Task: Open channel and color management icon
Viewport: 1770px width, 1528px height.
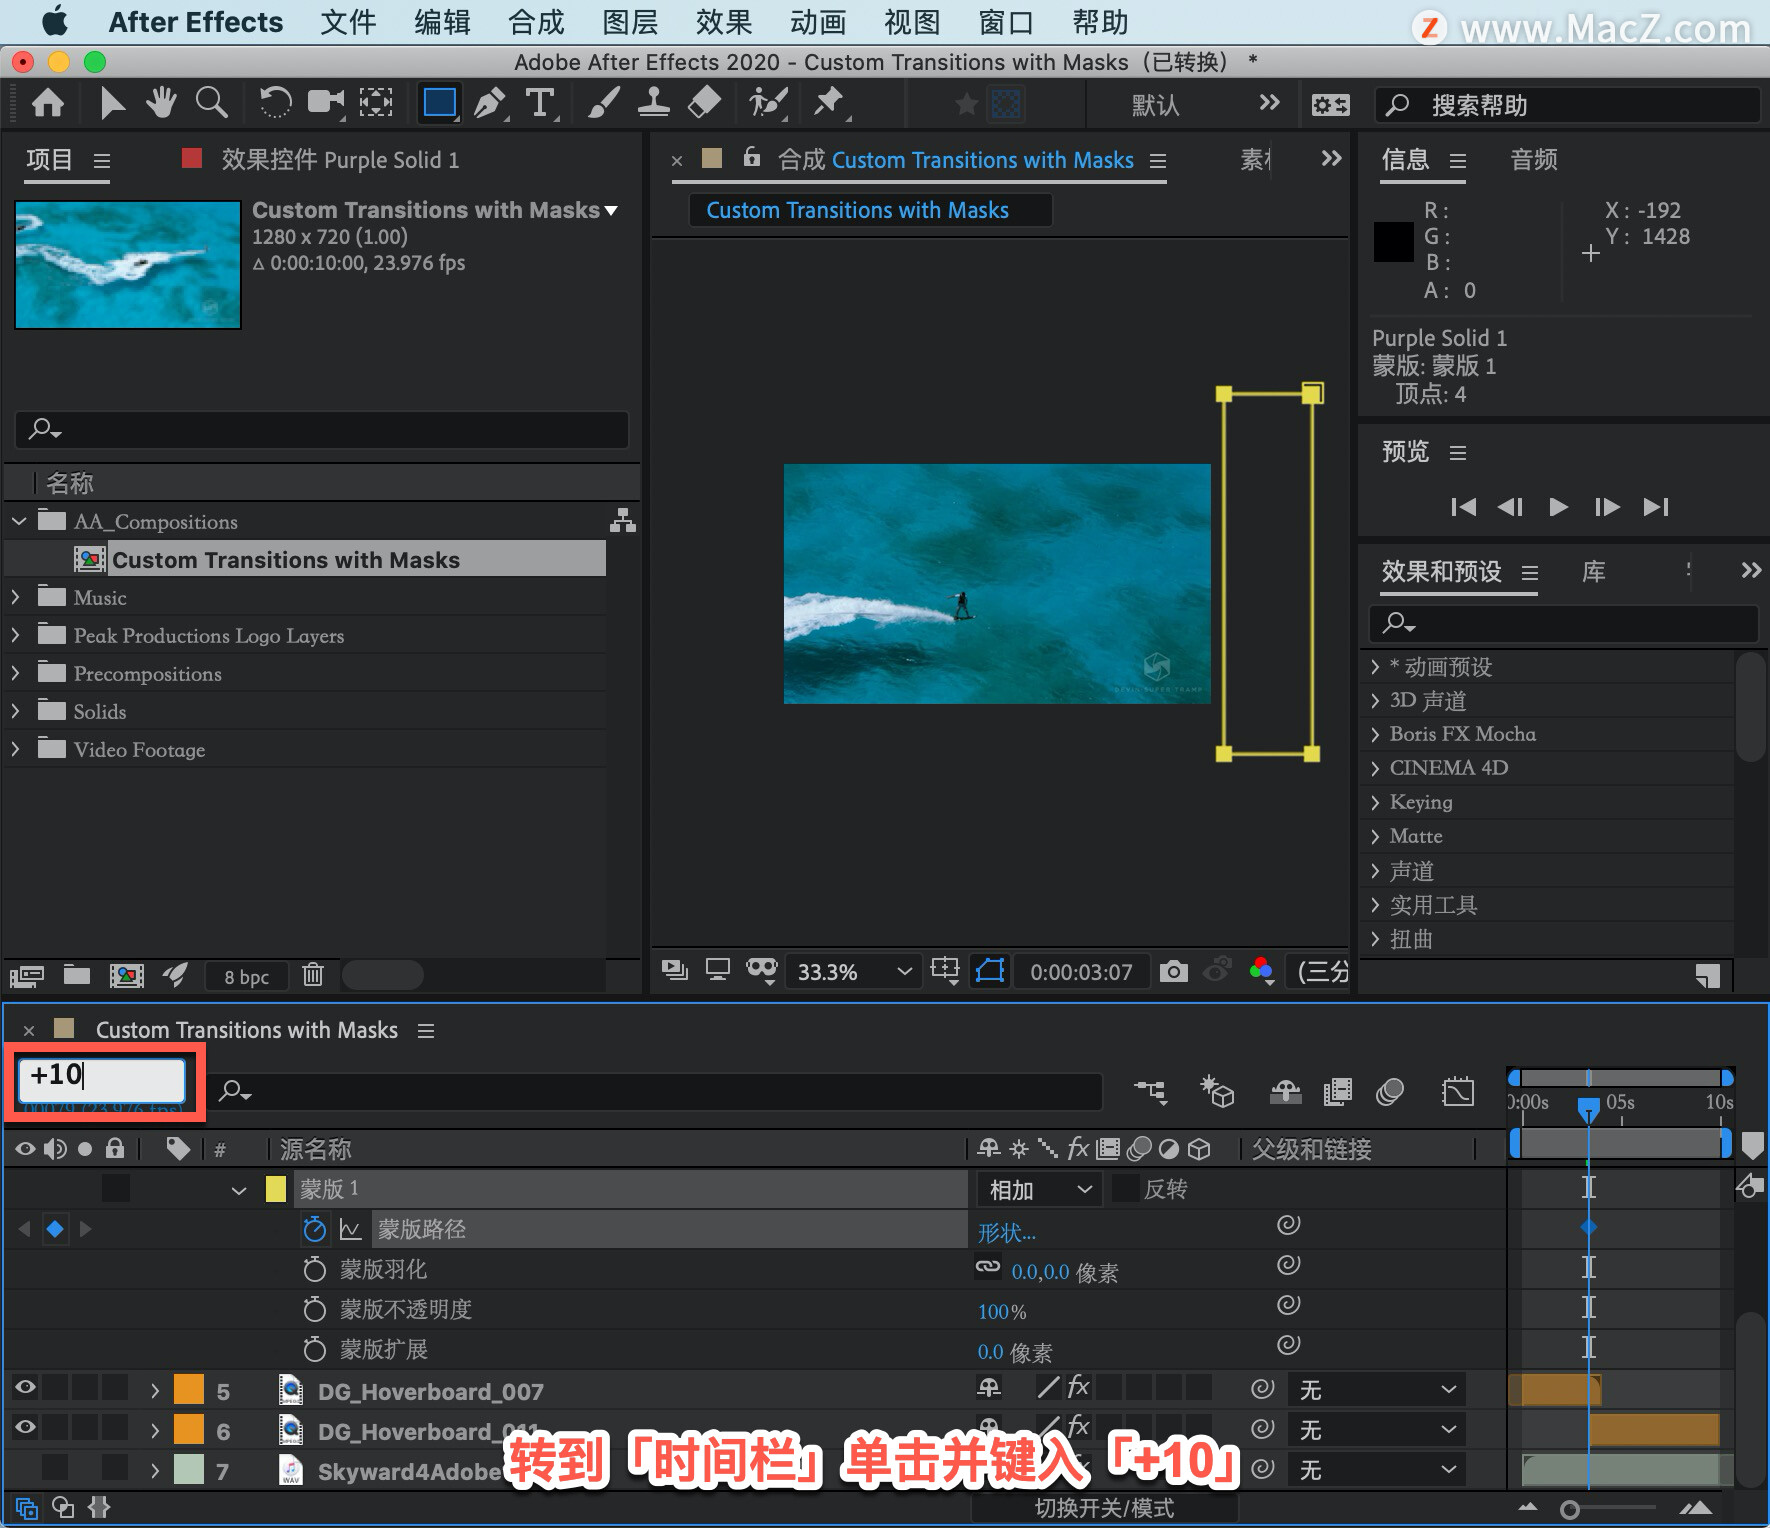Action: point(1262,970)
